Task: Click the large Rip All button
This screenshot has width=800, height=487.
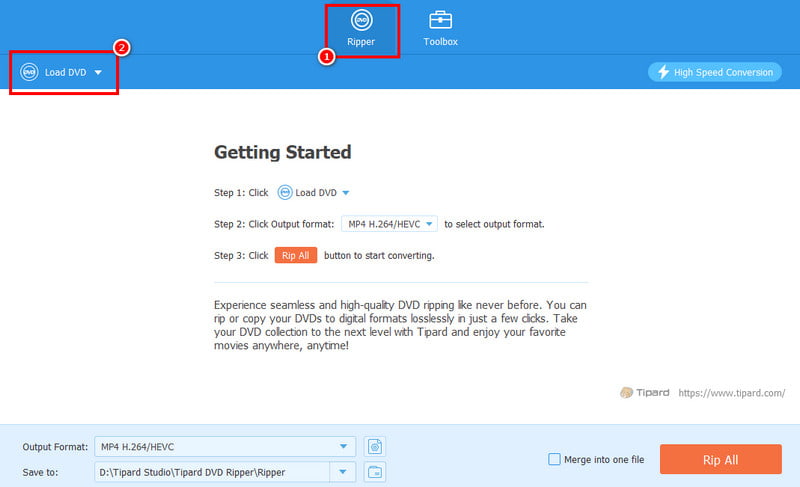Action: [720, 459]
